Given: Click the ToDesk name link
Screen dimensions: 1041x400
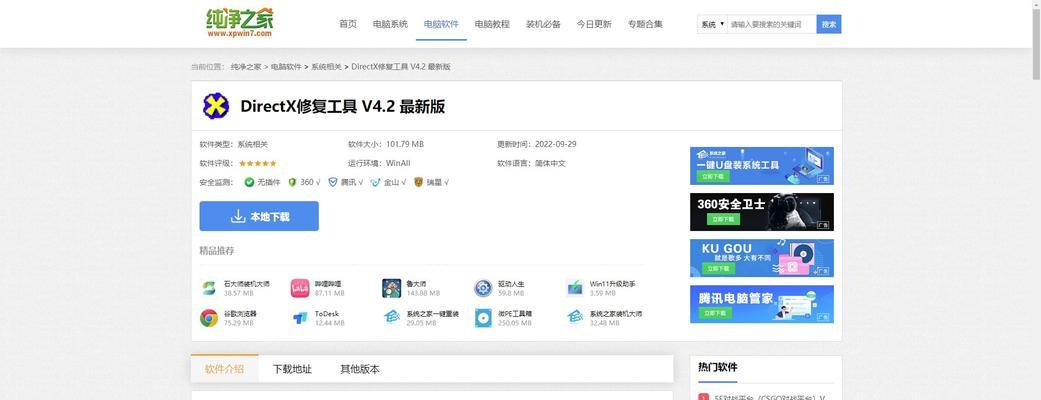Looking at the screenshot, I should pyautogui.click(x=327, y=314).
